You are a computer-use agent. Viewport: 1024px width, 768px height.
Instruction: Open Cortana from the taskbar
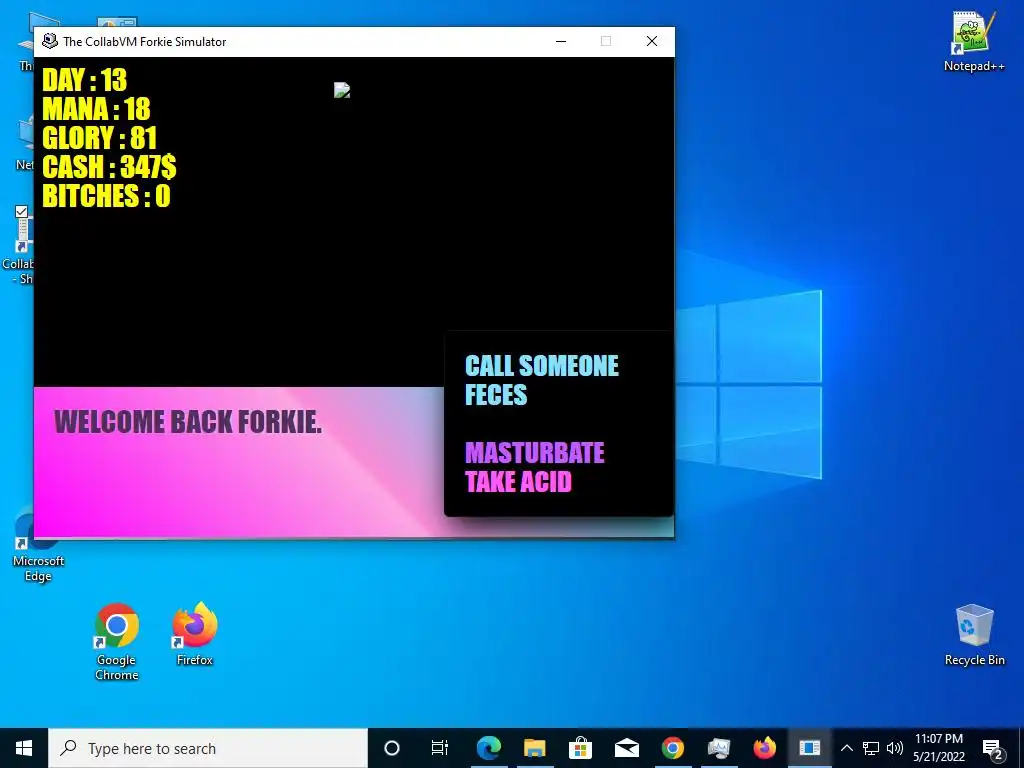click(392, 748)
